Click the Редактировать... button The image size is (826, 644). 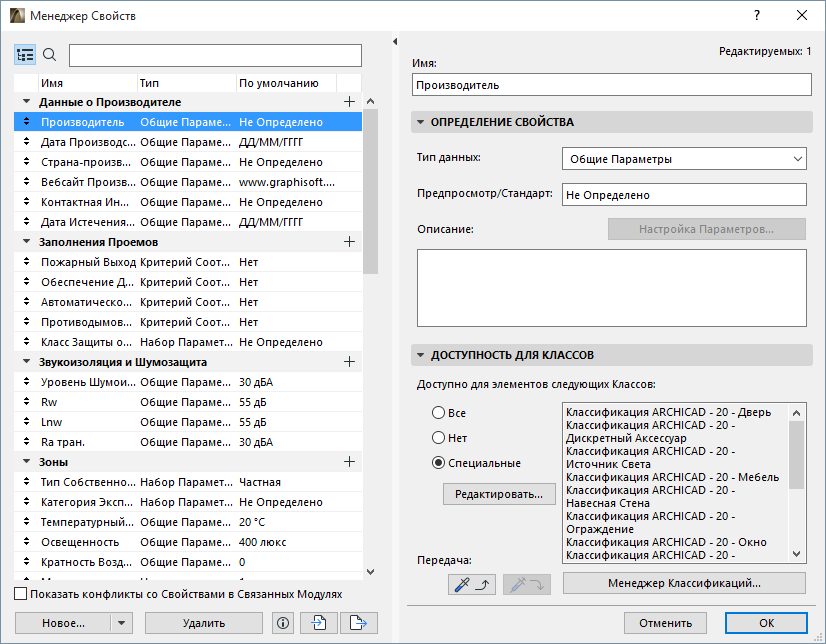pos(499,494)
